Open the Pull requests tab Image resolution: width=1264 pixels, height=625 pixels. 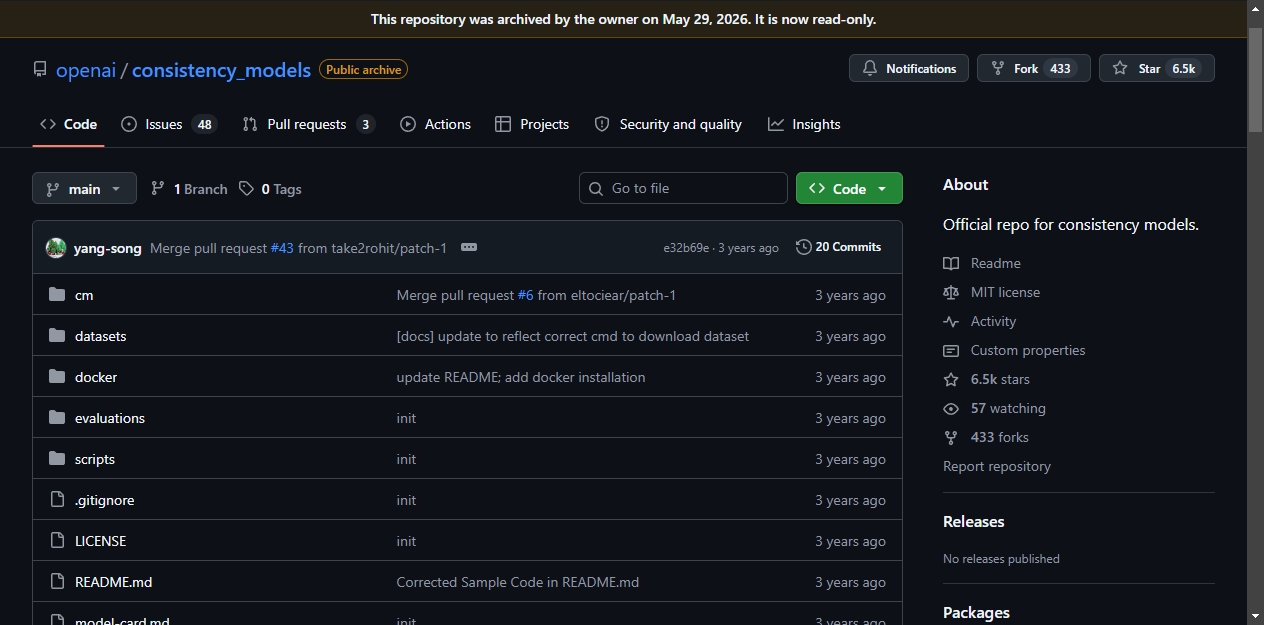click(x=308, y=124)
